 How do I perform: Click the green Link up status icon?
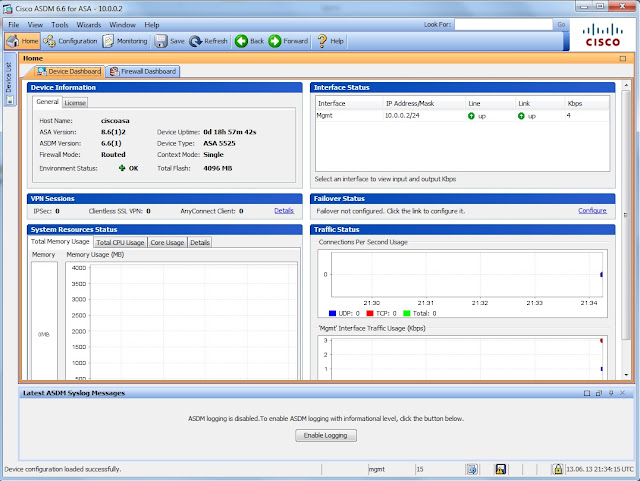point(521,116)
